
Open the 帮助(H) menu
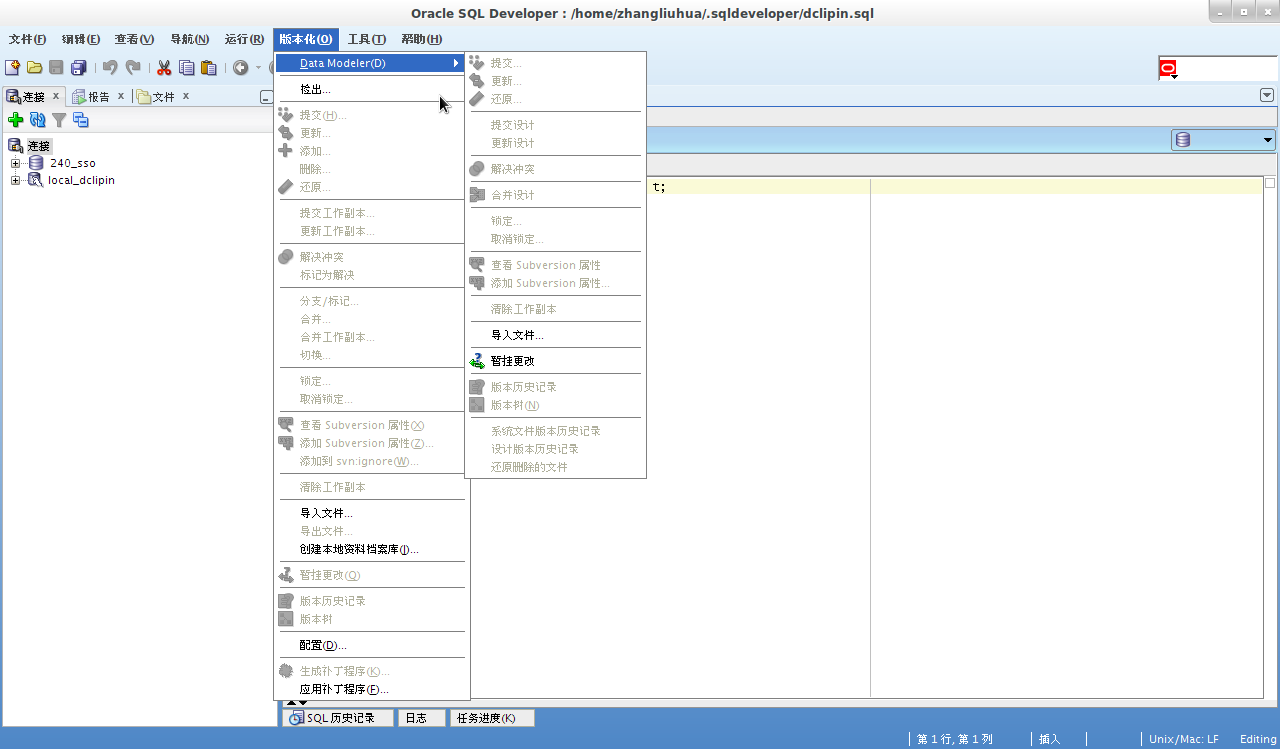pyautogui.click(x=422, y=40)
